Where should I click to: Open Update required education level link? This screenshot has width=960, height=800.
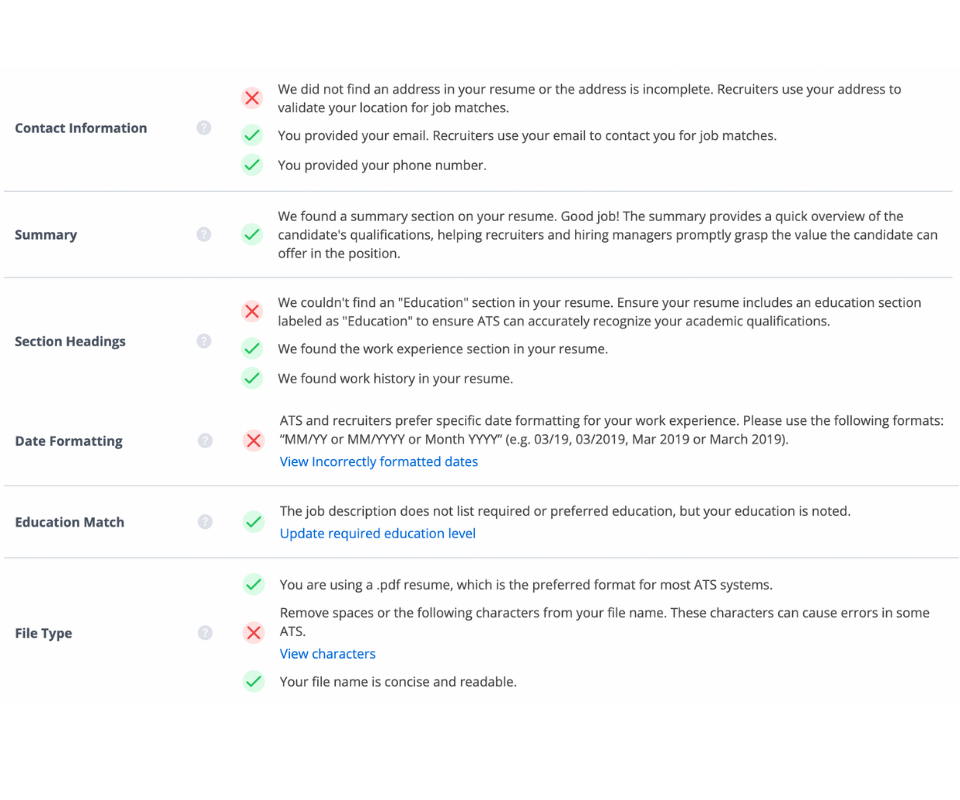(377, 533)
